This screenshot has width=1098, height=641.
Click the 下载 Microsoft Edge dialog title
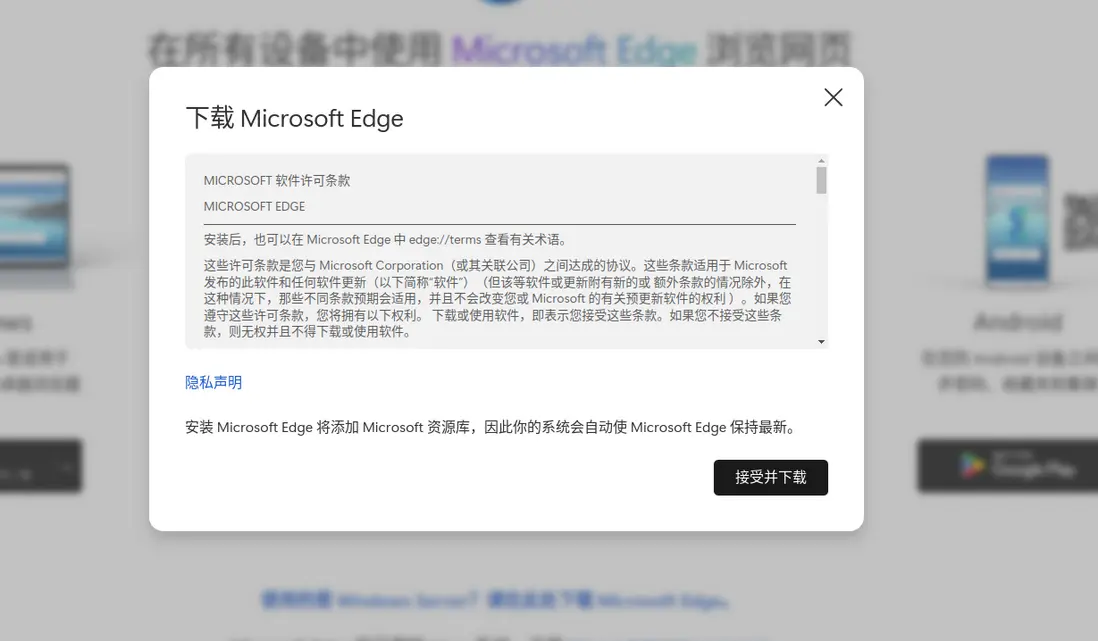coord(294,118)
